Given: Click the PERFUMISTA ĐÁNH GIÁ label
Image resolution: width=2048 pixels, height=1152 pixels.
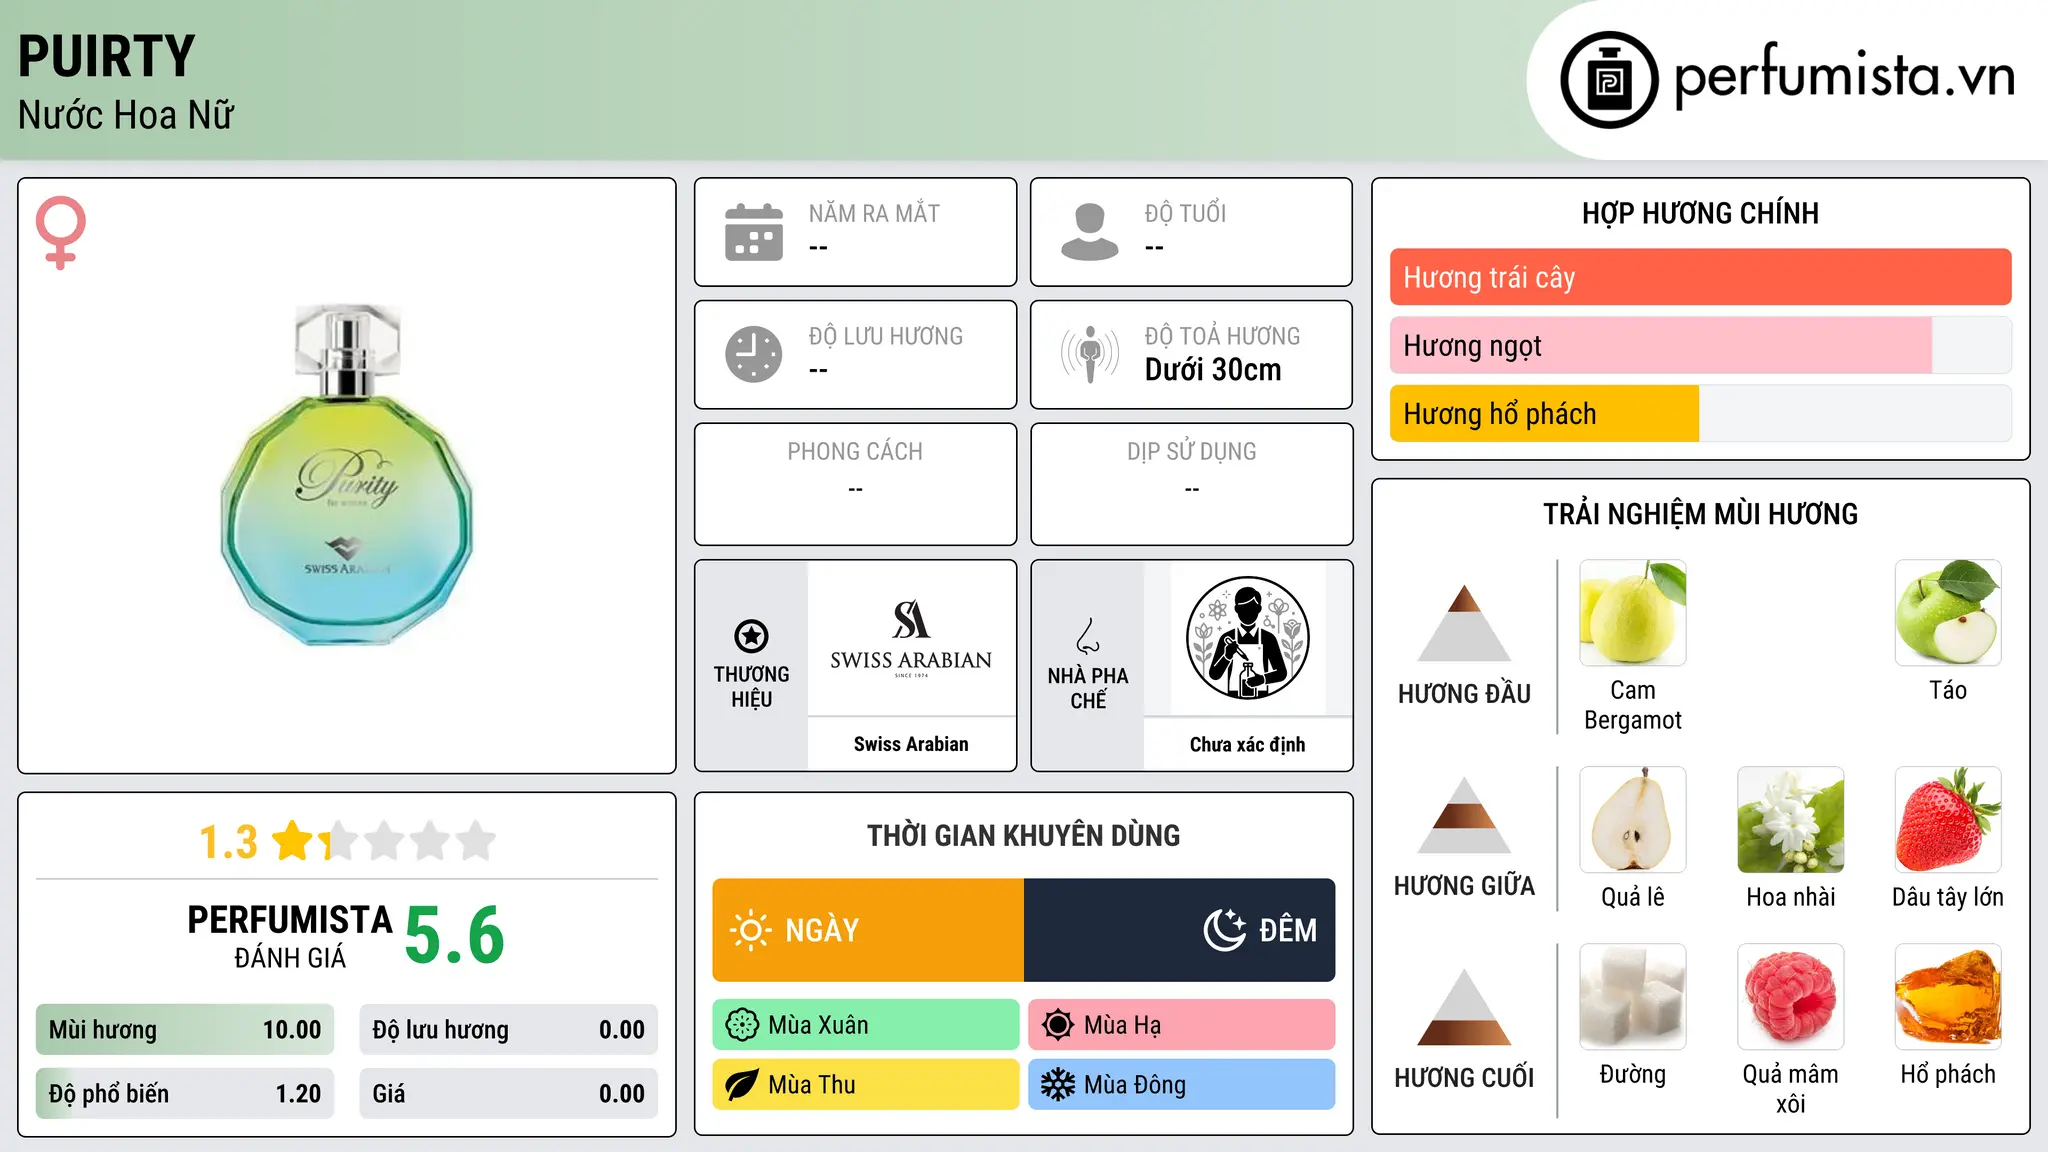Looking at the screenshot, I should click(290, 936).
